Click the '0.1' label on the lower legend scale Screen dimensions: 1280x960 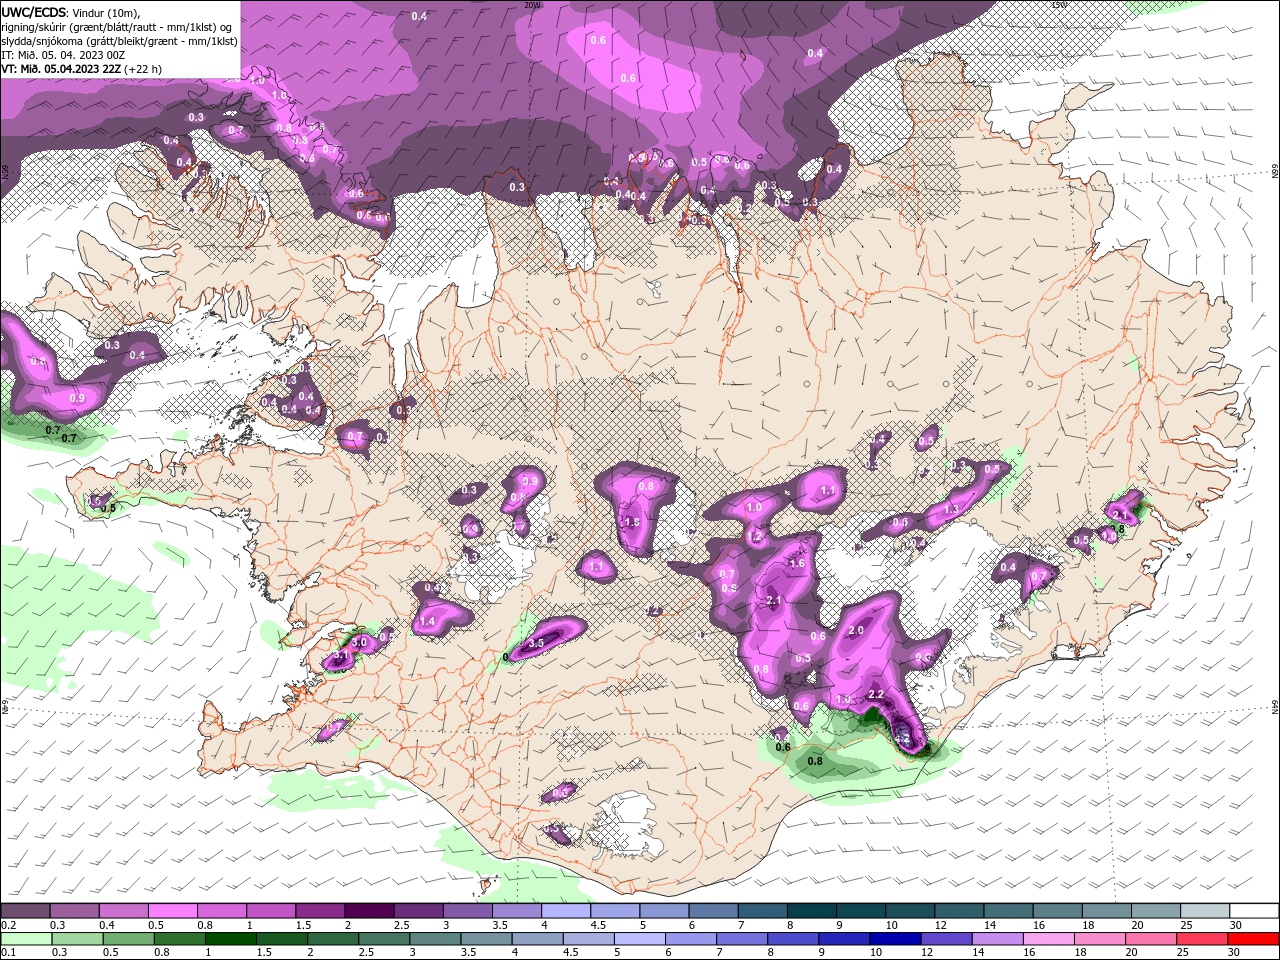coord(8,953)
